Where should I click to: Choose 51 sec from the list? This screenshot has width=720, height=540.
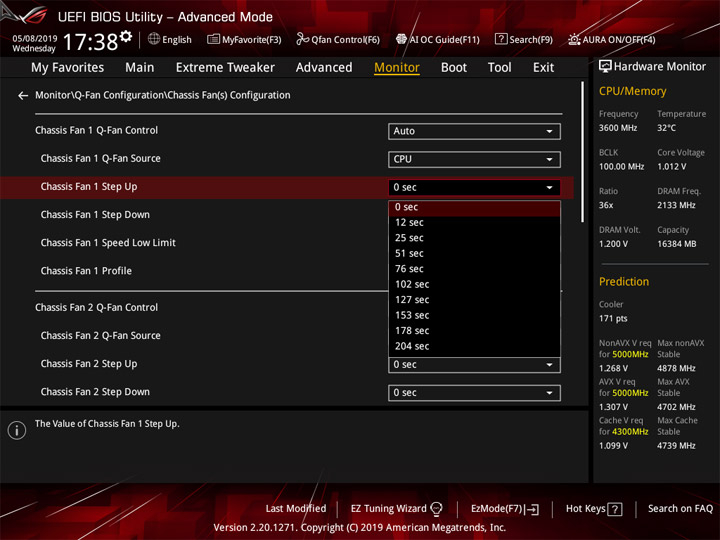click(474, 254)
